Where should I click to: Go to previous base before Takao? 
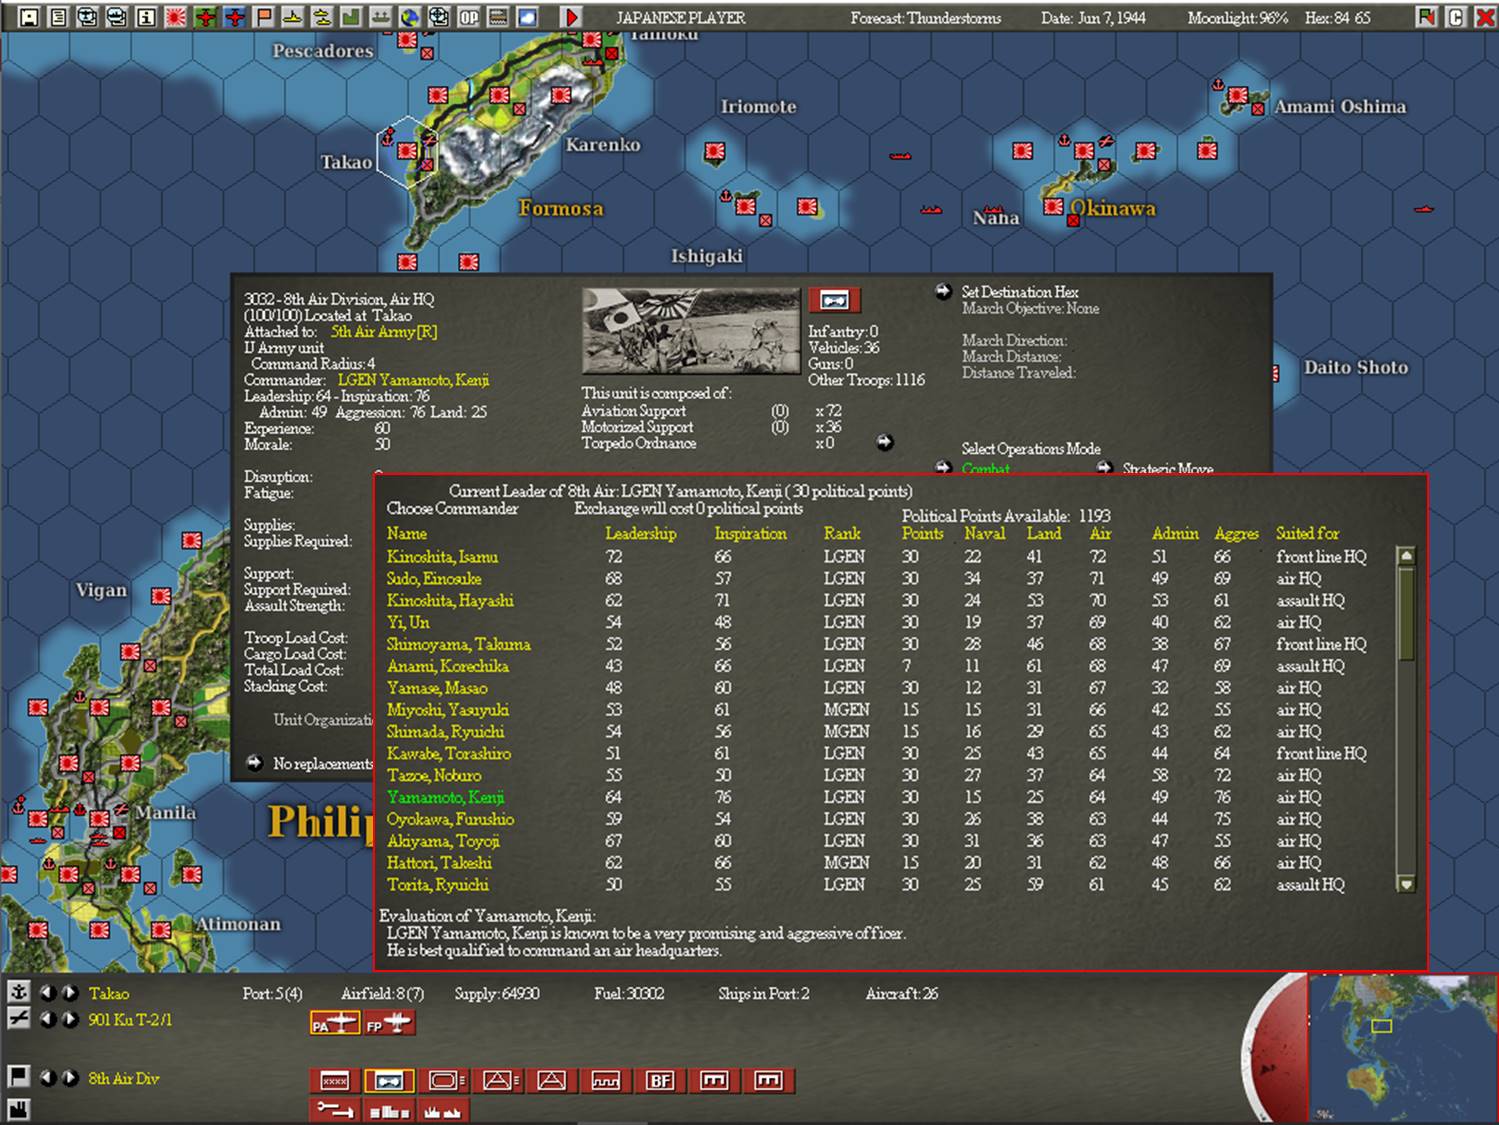[48, 992]
